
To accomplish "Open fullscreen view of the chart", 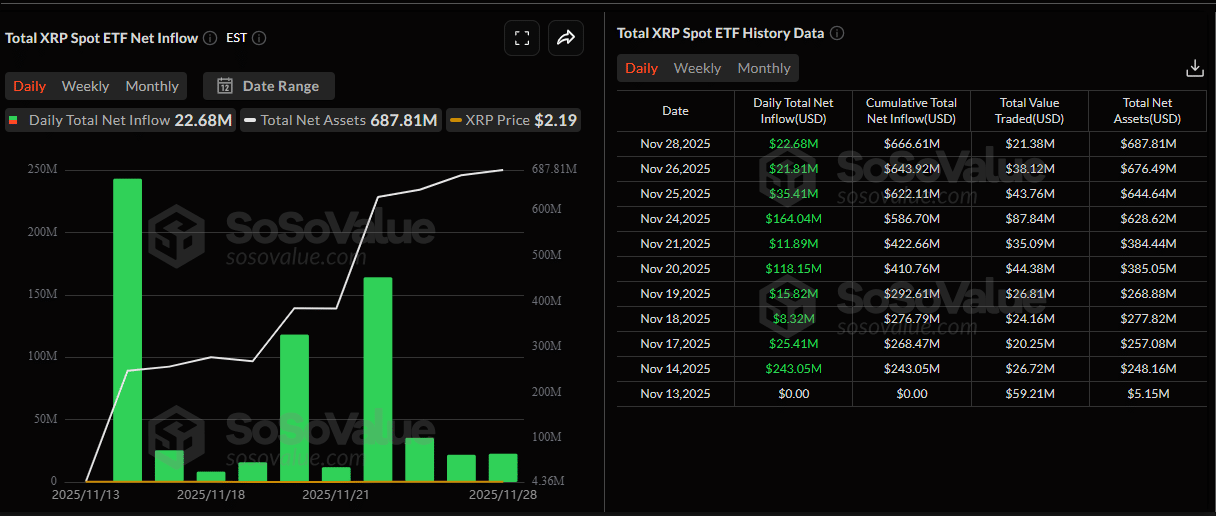I will tap(521, 38).
